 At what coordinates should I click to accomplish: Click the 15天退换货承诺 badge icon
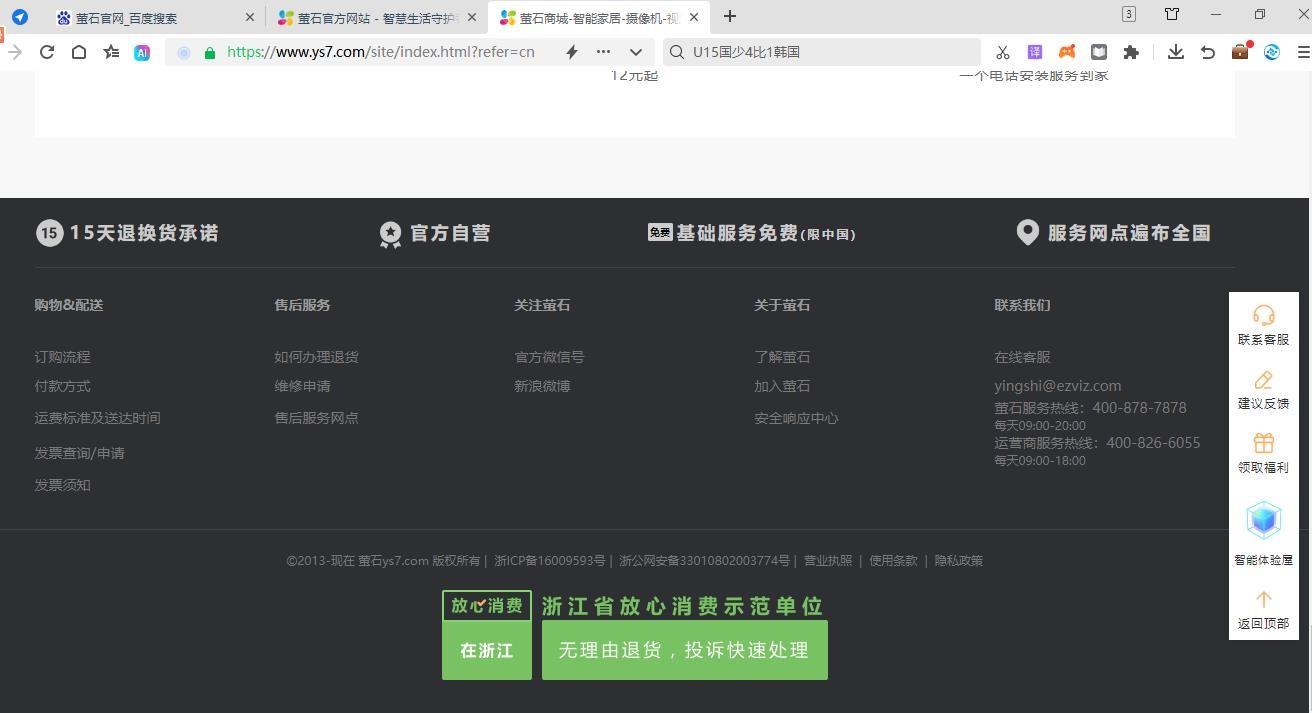(x=49, y=233)
